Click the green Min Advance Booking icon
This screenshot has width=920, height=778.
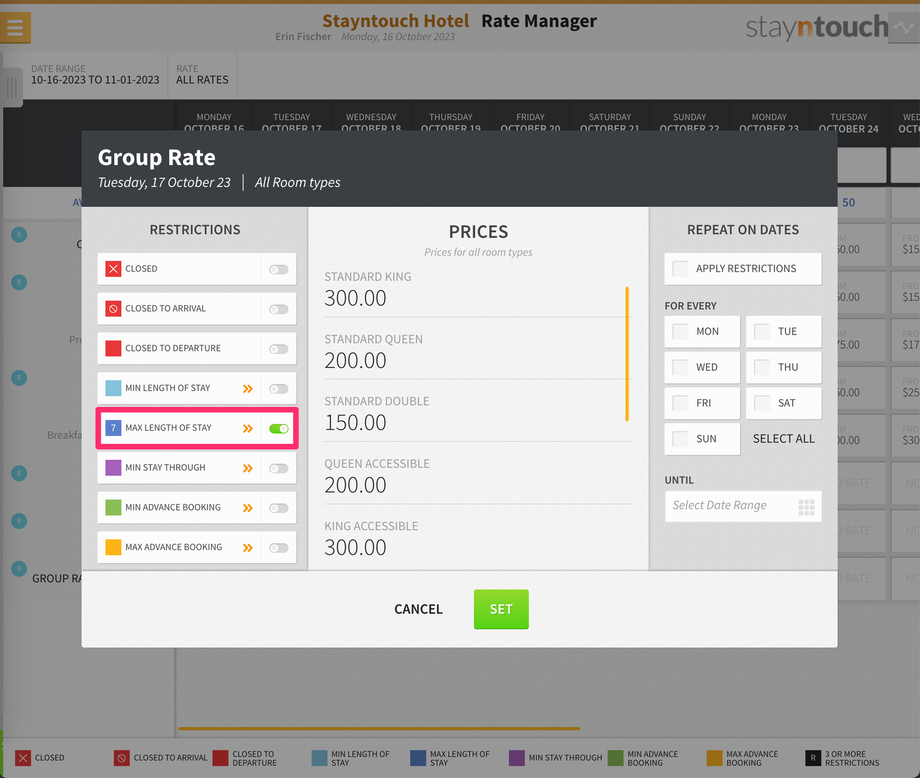point(113,508)
